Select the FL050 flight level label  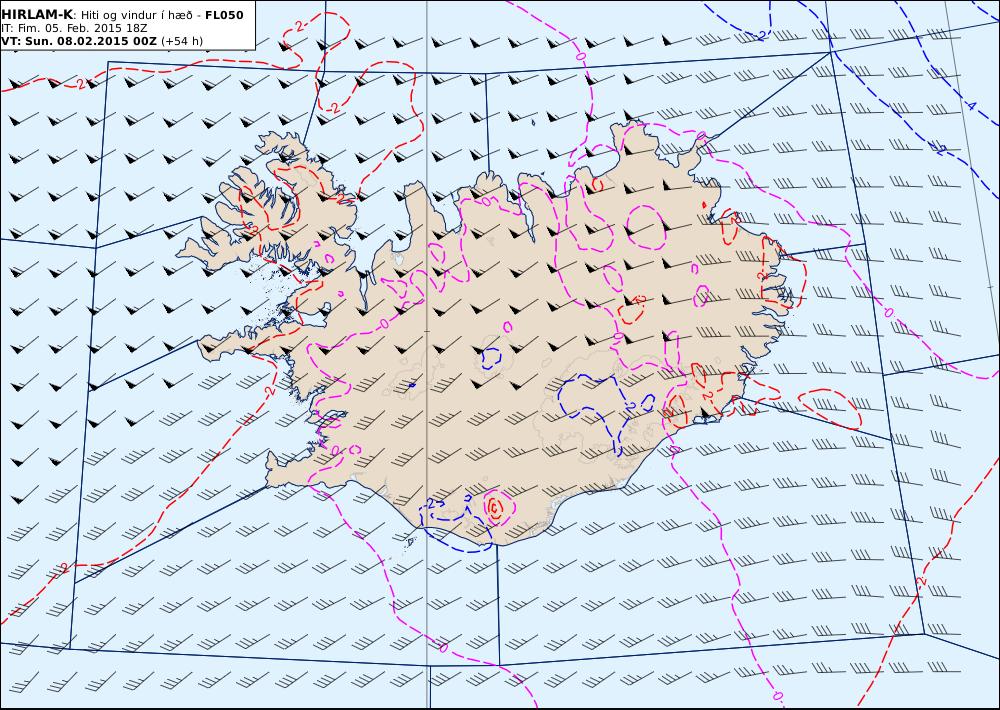[x=224, y=15]
